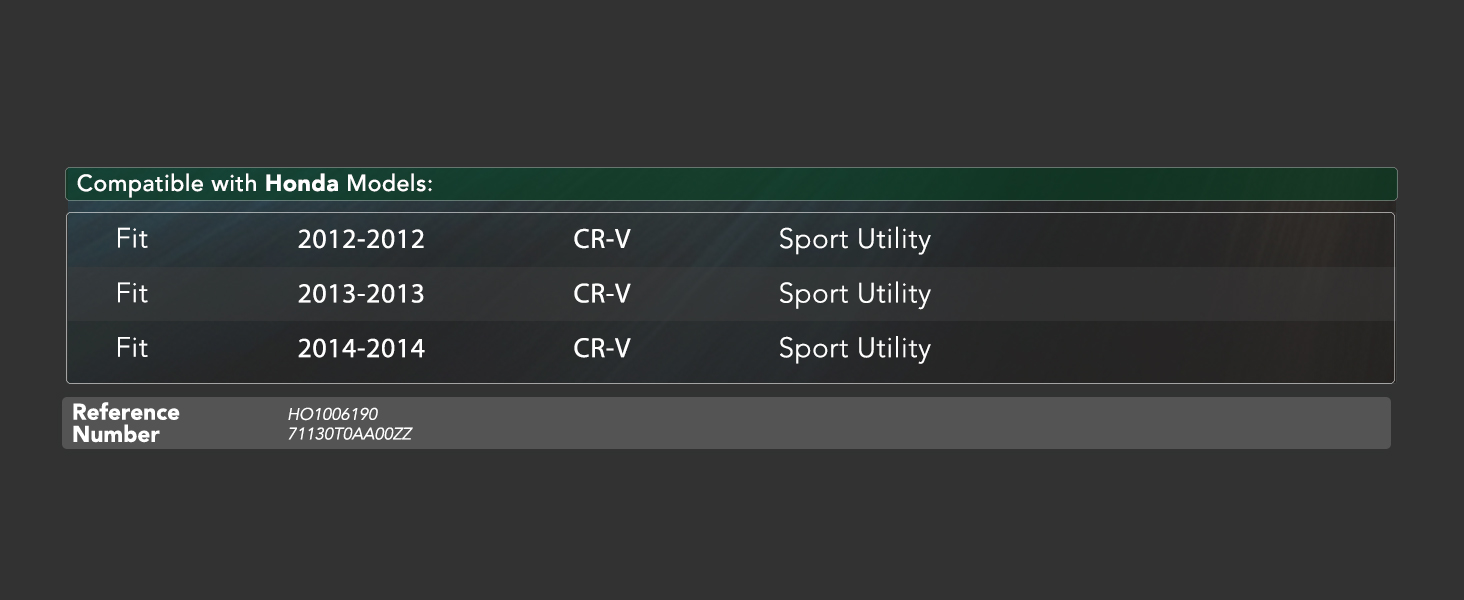Select the 2013-2013 year range

[361, 294]
